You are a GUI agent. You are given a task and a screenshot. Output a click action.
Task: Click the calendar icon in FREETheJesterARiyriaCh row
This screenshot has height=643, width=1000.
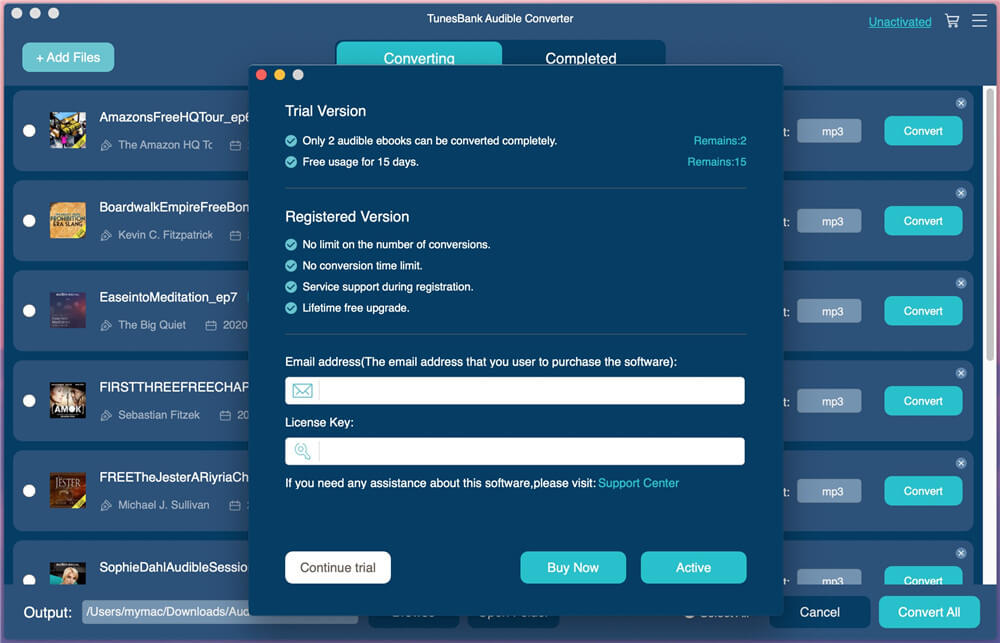pos(235,505)
